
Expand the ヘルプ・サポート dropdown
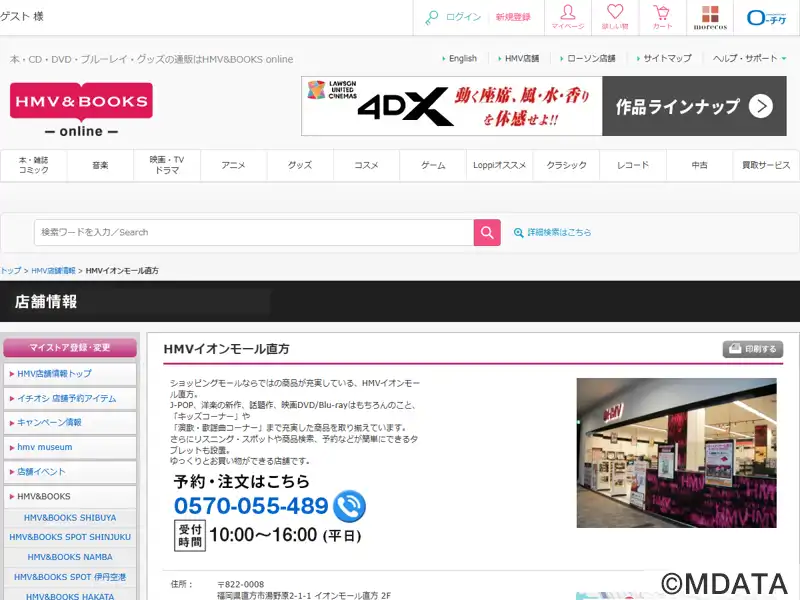(749, 59)
